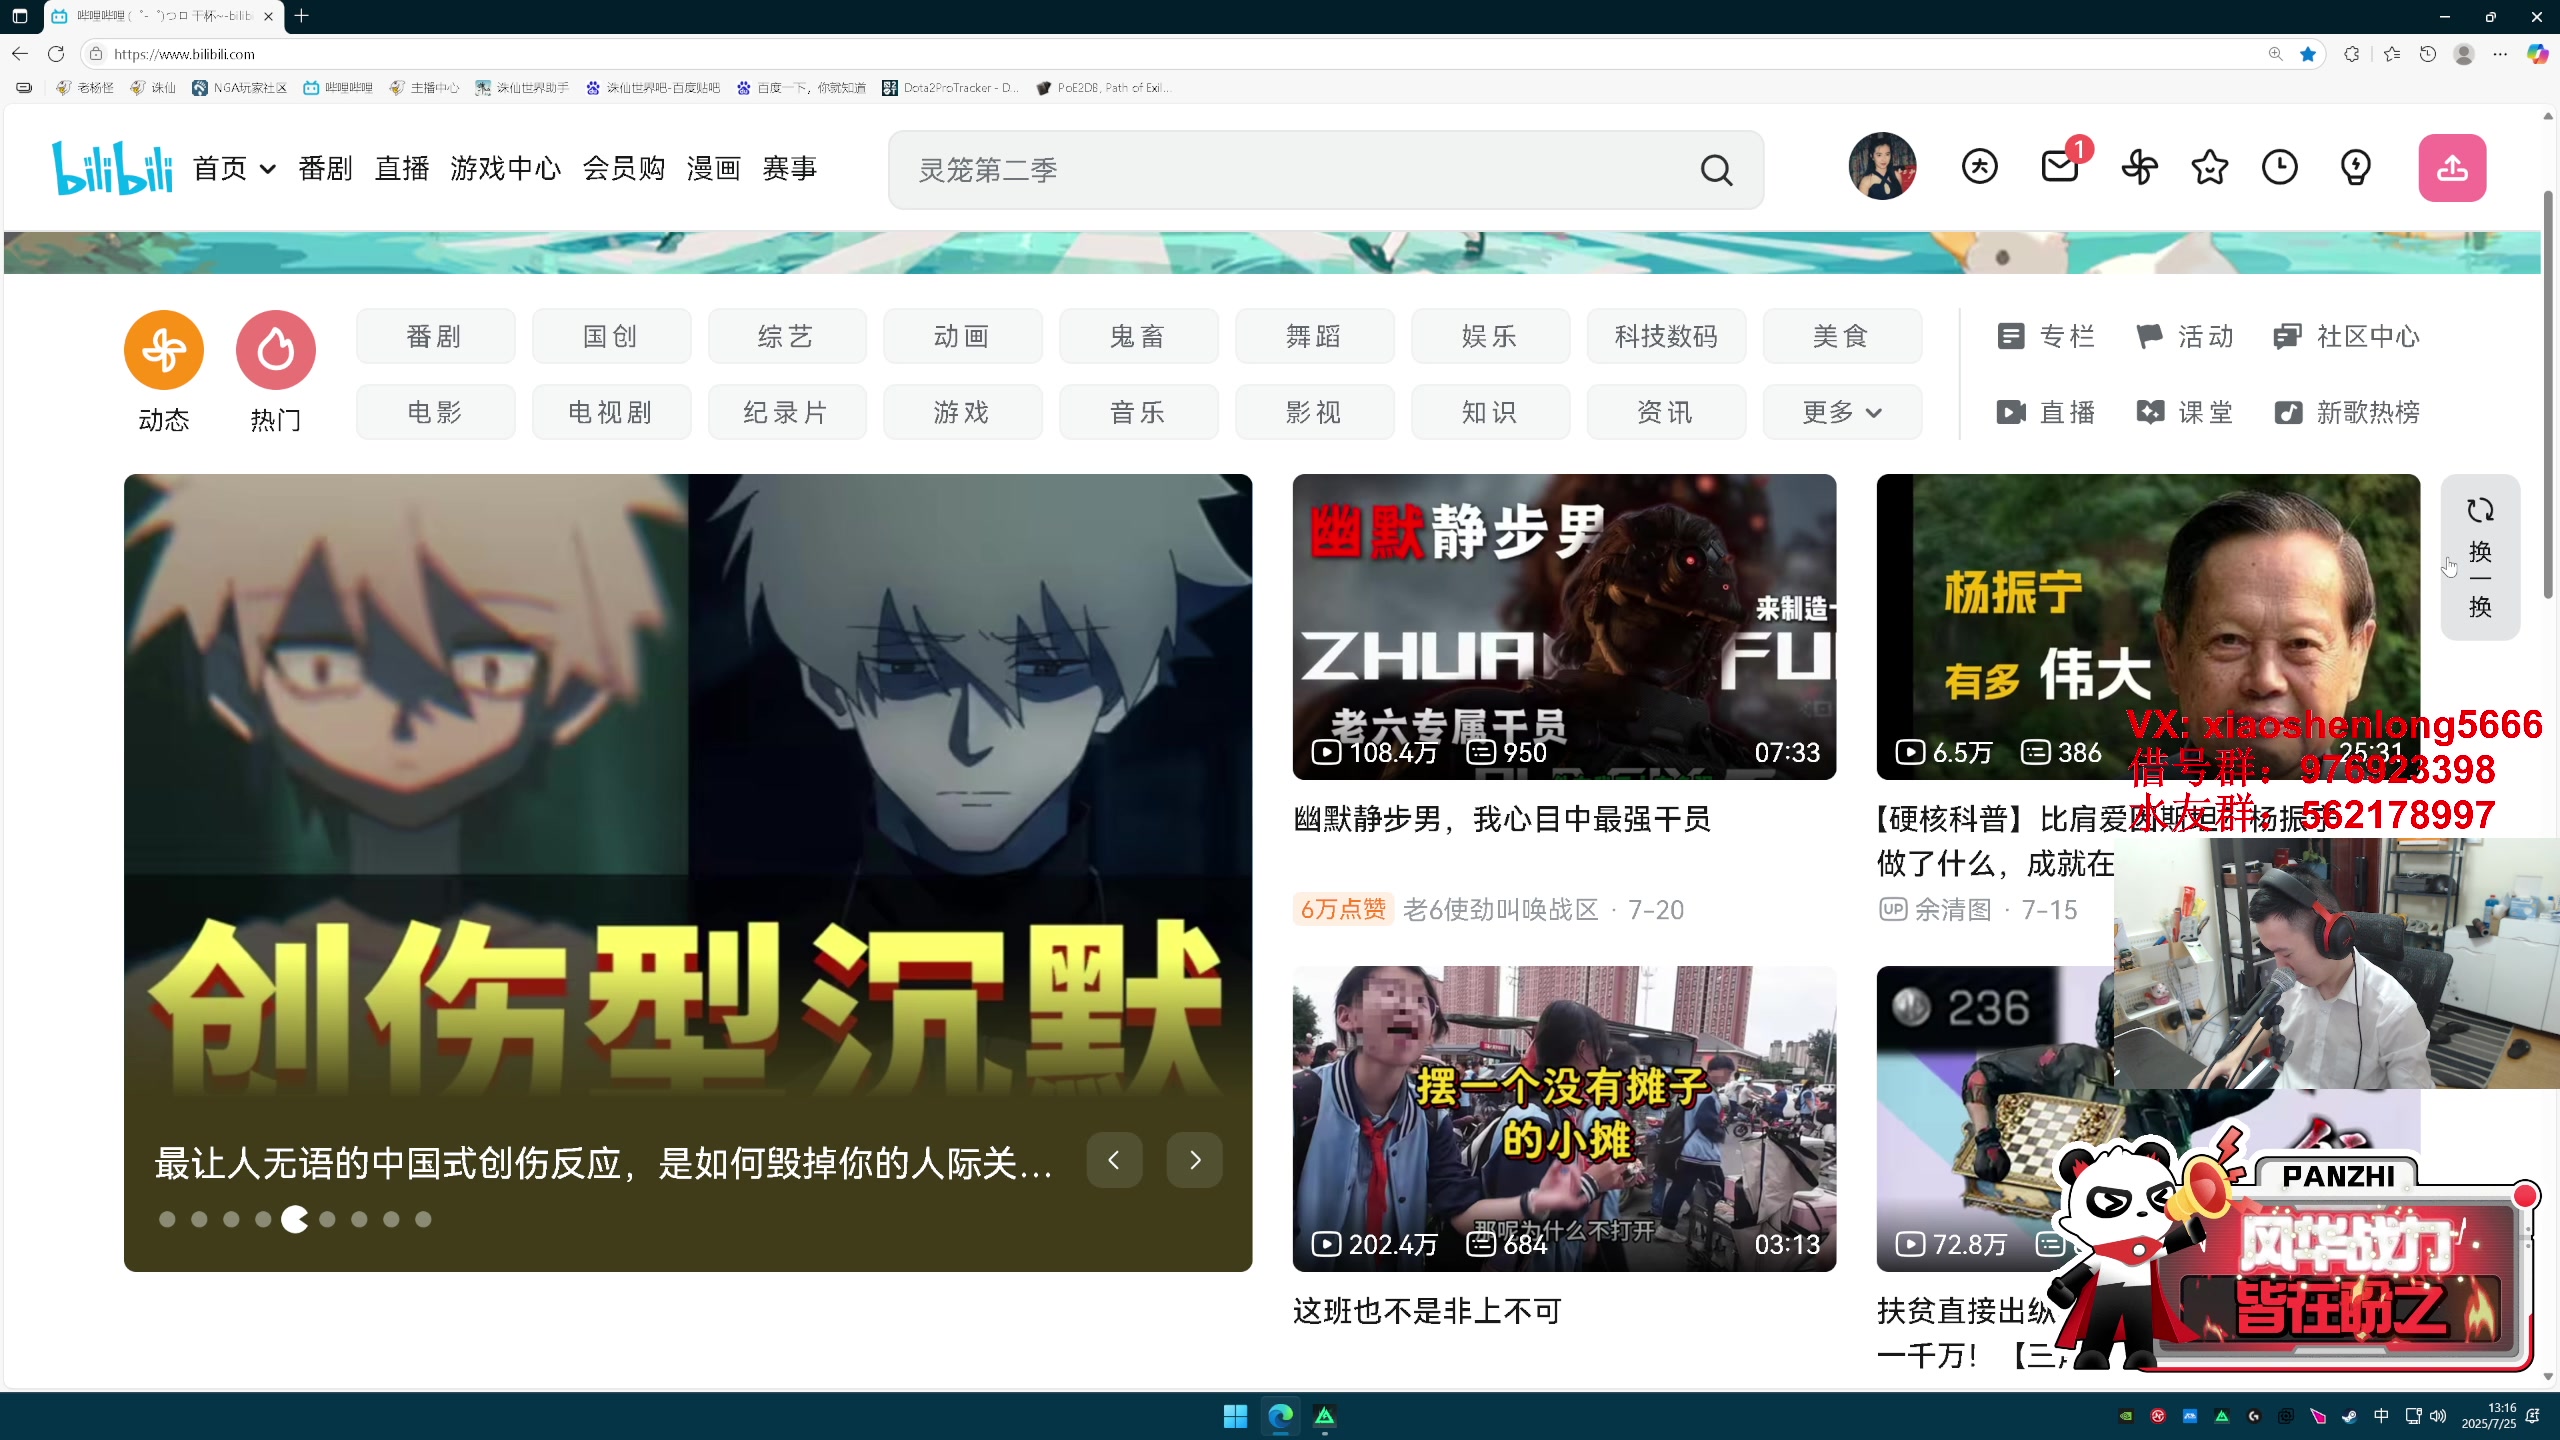Screen dimensions: 2560x1440
Task: Click the search magnifier icon
Action: pos(1716,170)
